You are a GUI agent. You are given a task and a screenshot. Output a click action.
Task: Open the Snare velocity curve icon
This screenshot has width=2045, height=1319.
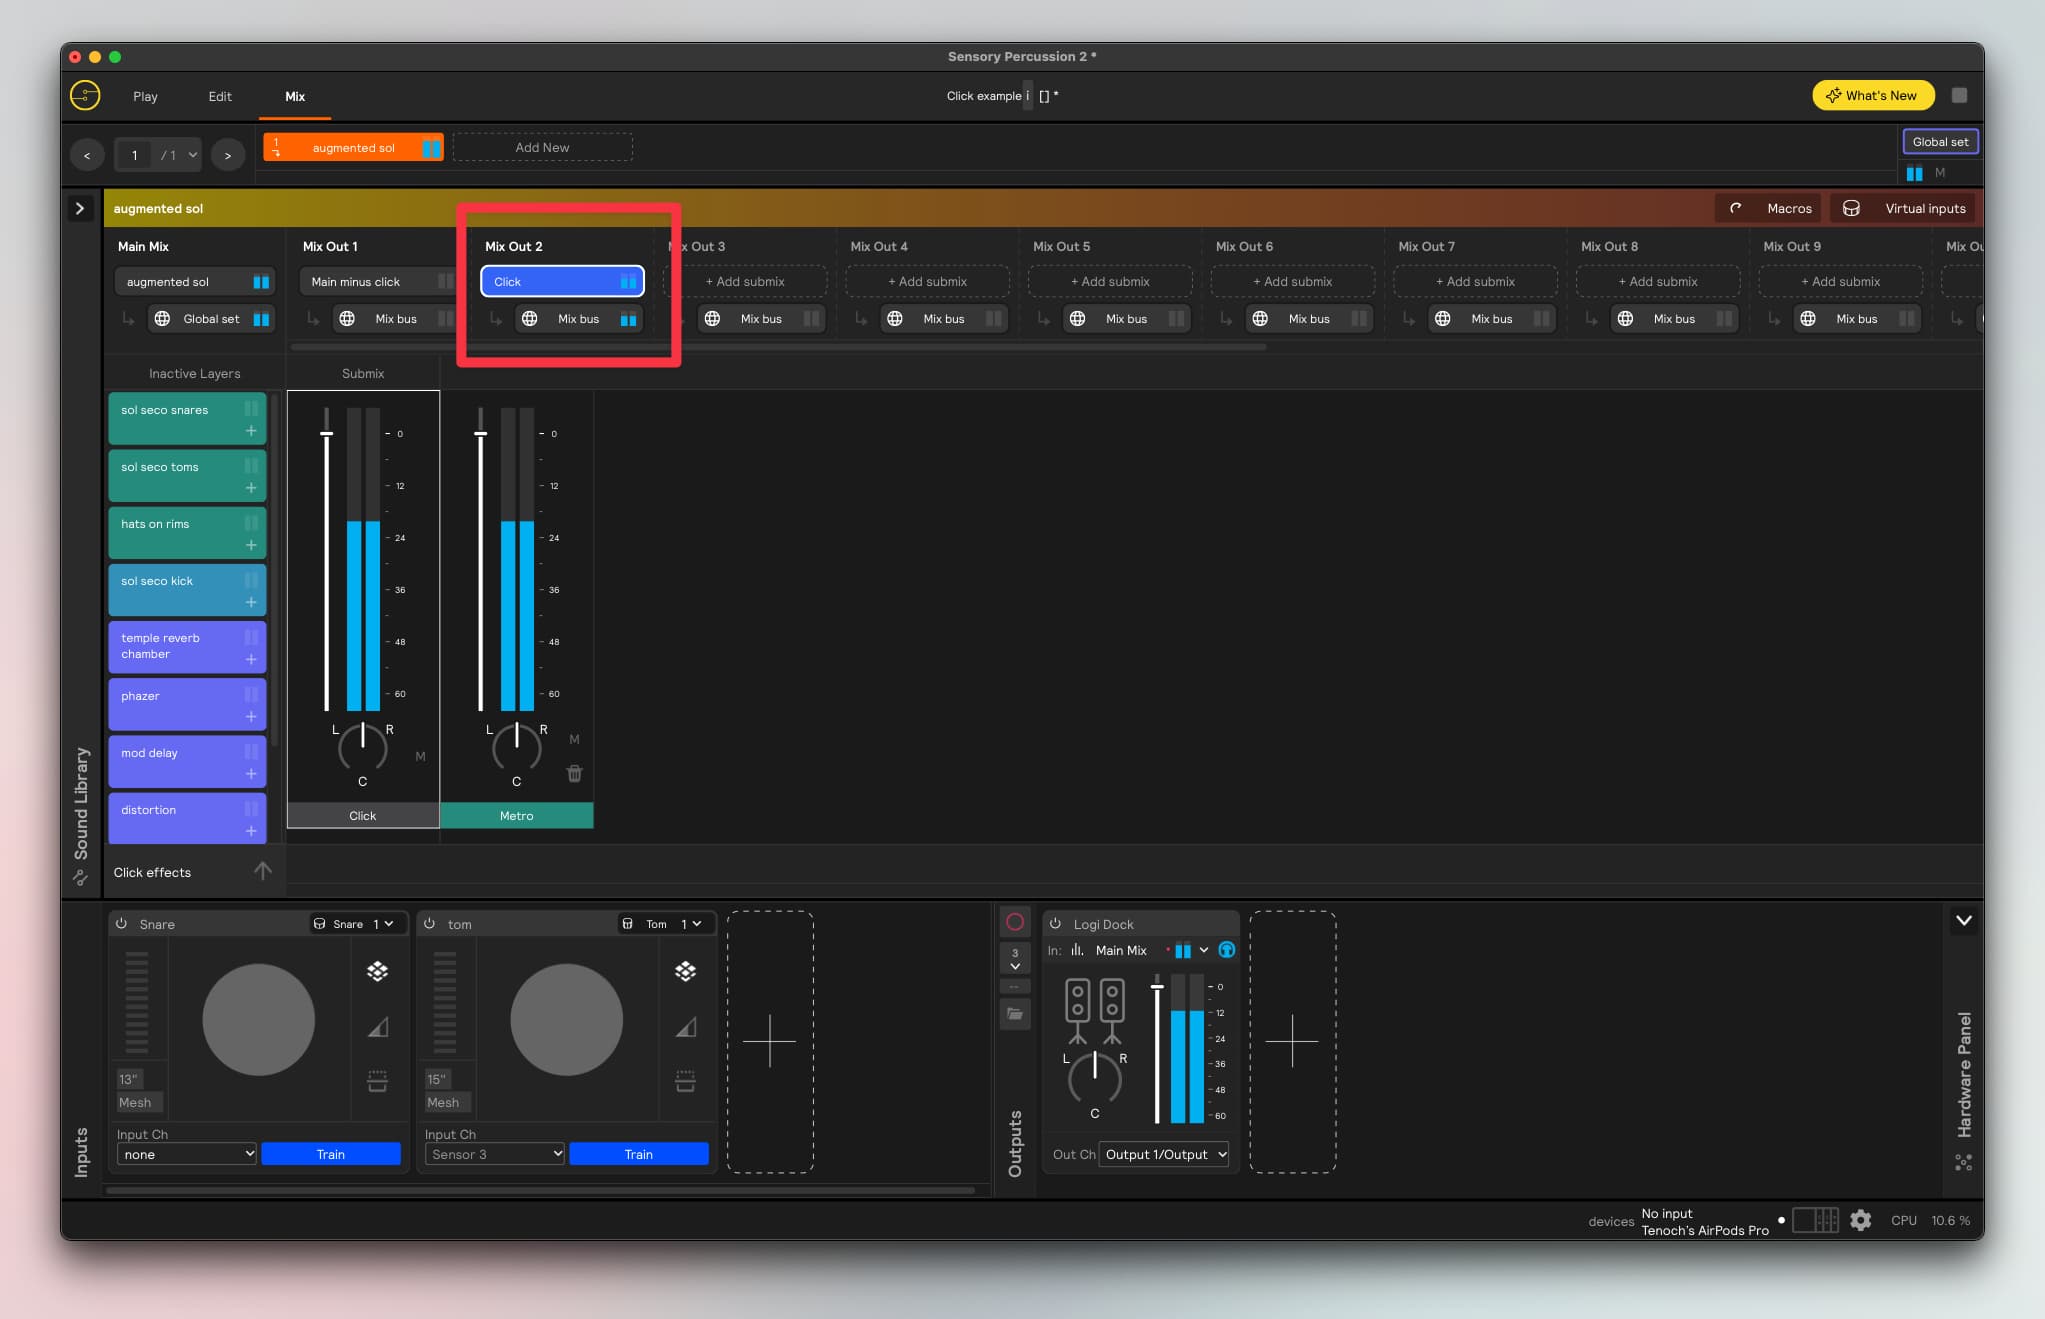tap(377, 1027)
